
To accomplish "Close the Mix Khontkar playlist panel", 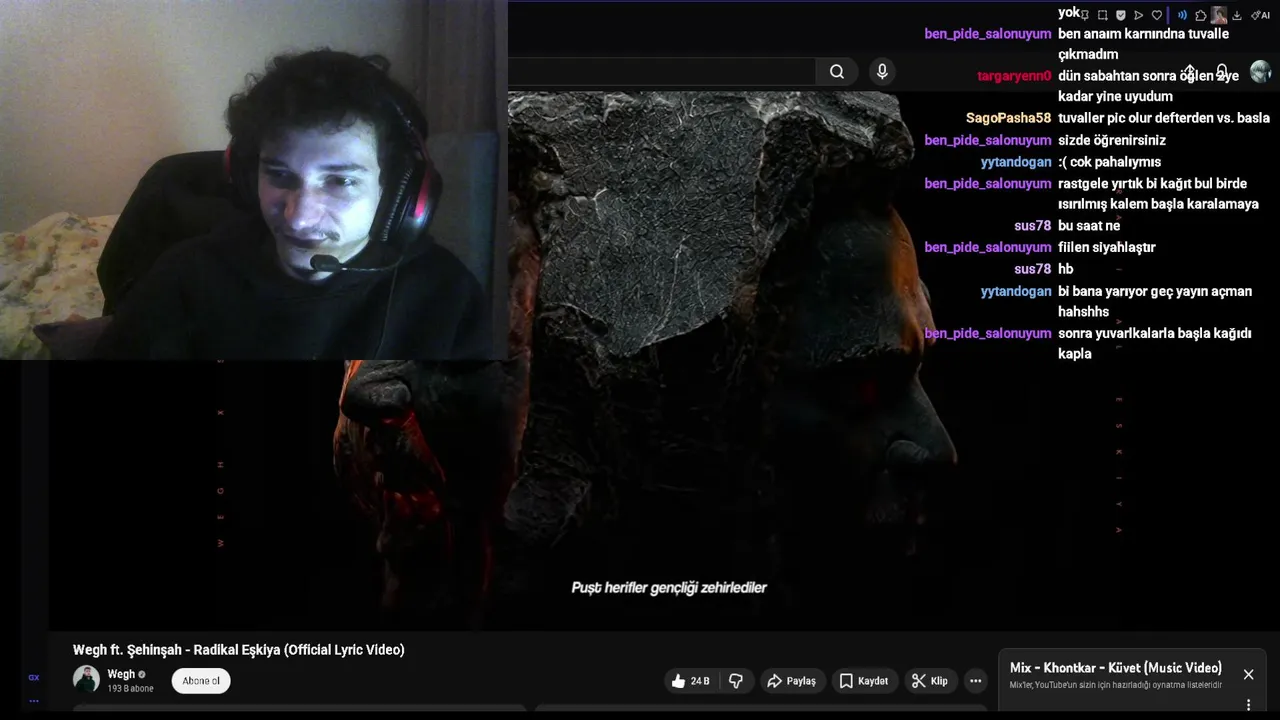I will [1248, 675].
